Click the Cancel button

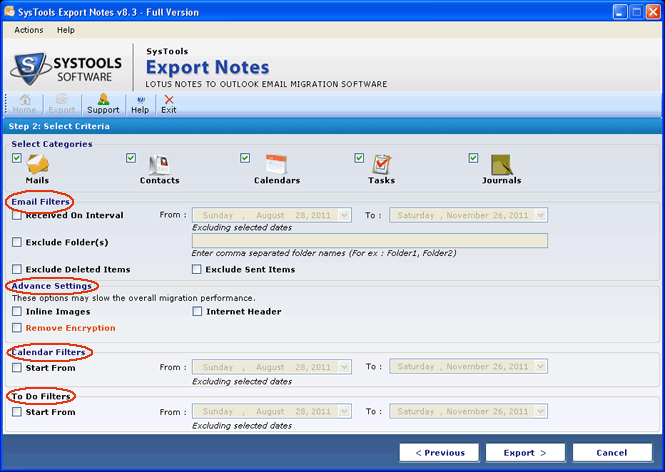(x=612, y=453)
